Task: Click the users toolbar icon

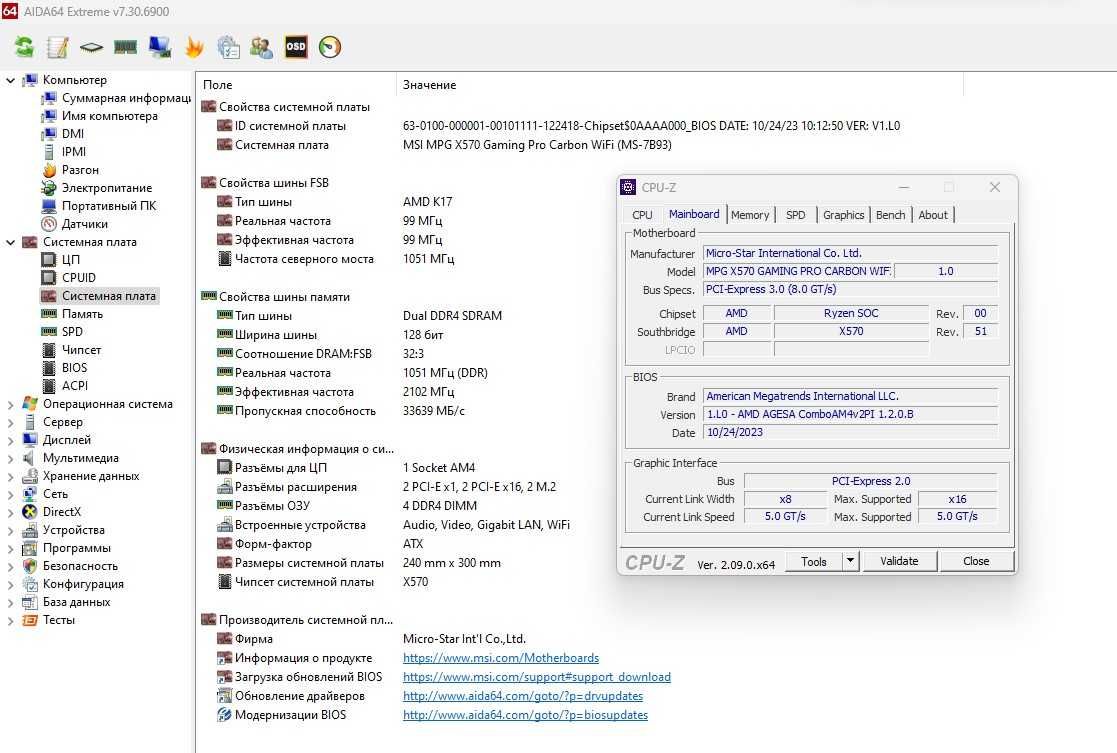Action: (261, 48)
